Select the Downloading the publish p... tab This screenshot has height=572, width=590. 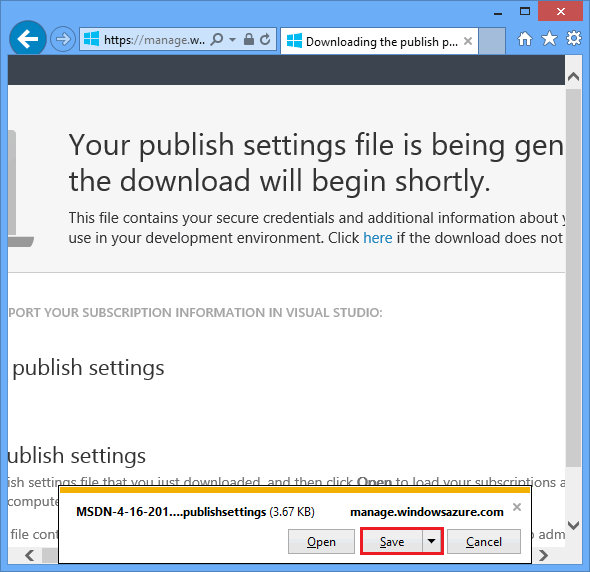(x=379, y=41)
